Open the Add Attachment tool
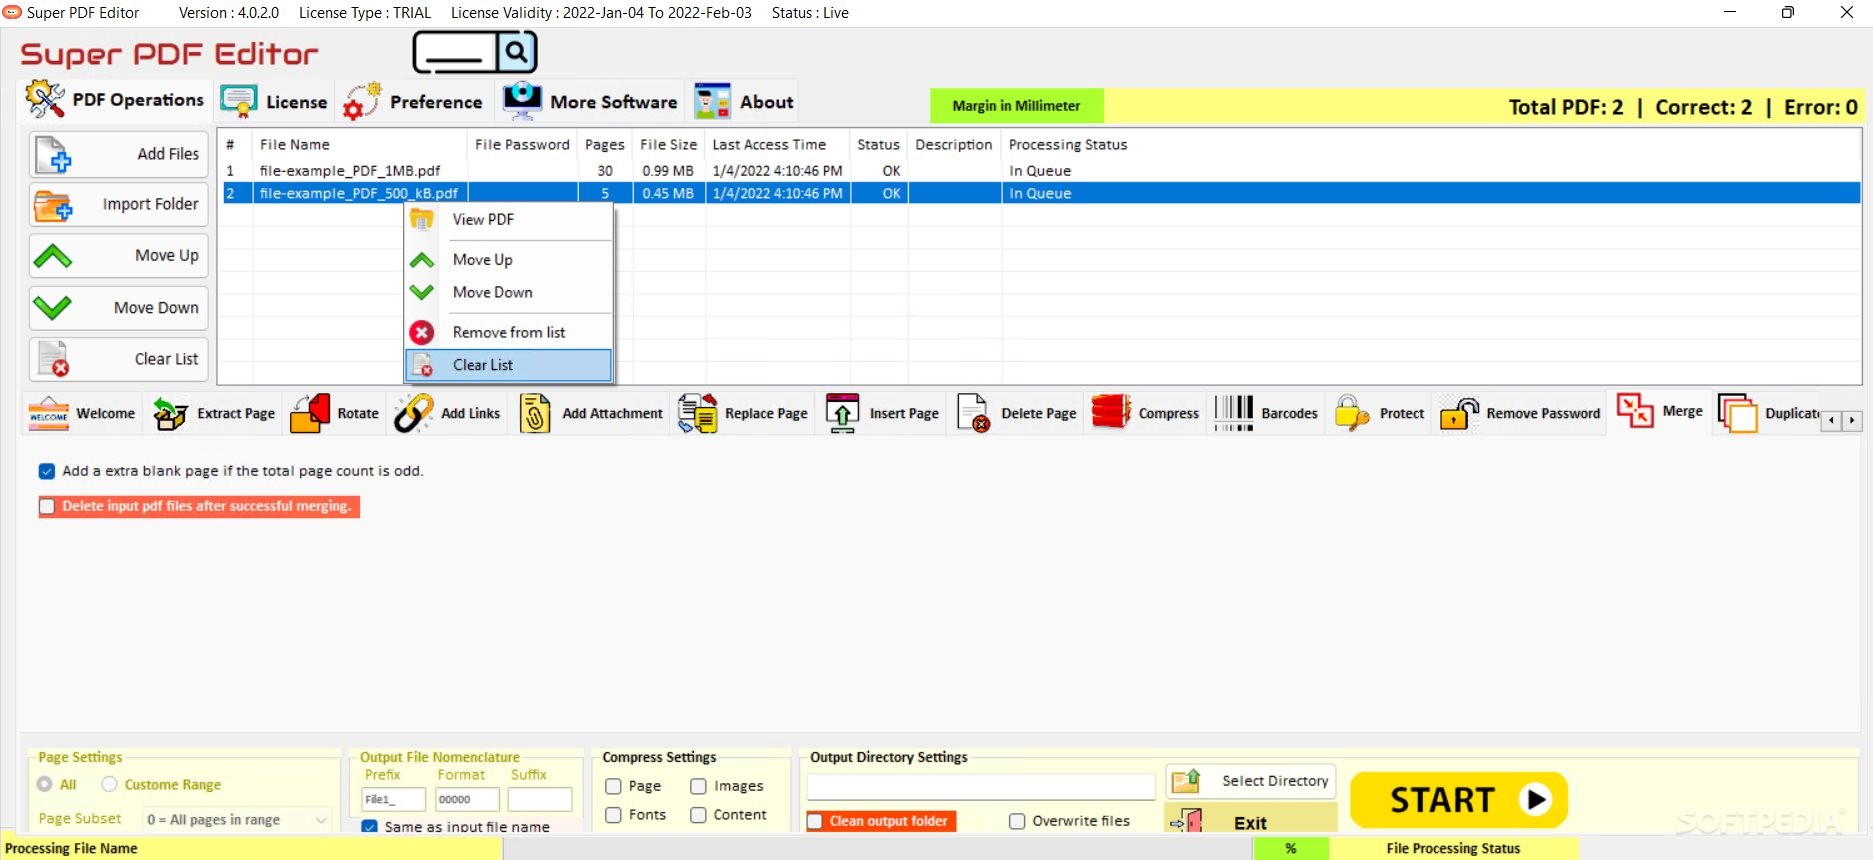This screenshot has height=860, width=1873. (x=590, y=413)
